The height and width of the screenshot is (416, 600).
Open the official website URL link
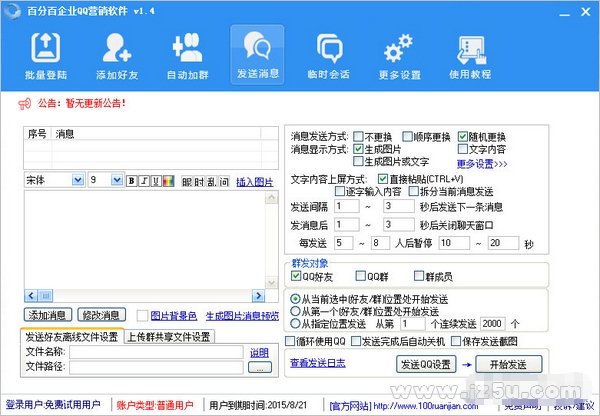point(426,406)
